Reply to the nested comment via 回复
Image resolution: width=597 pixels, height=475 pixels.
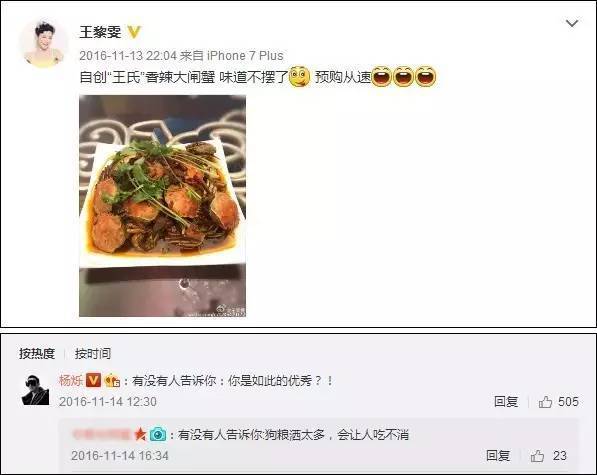[498, 456]
